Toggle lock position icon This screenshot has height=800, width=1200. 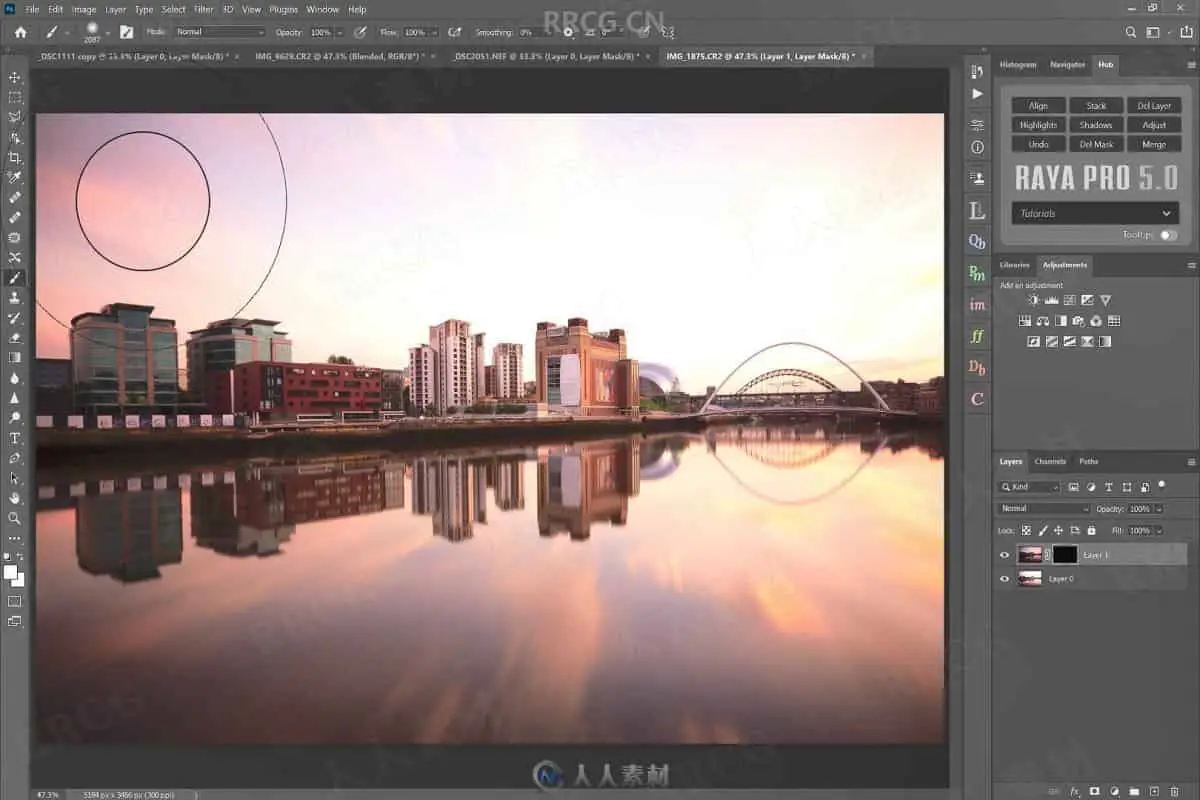[1058, 531]
